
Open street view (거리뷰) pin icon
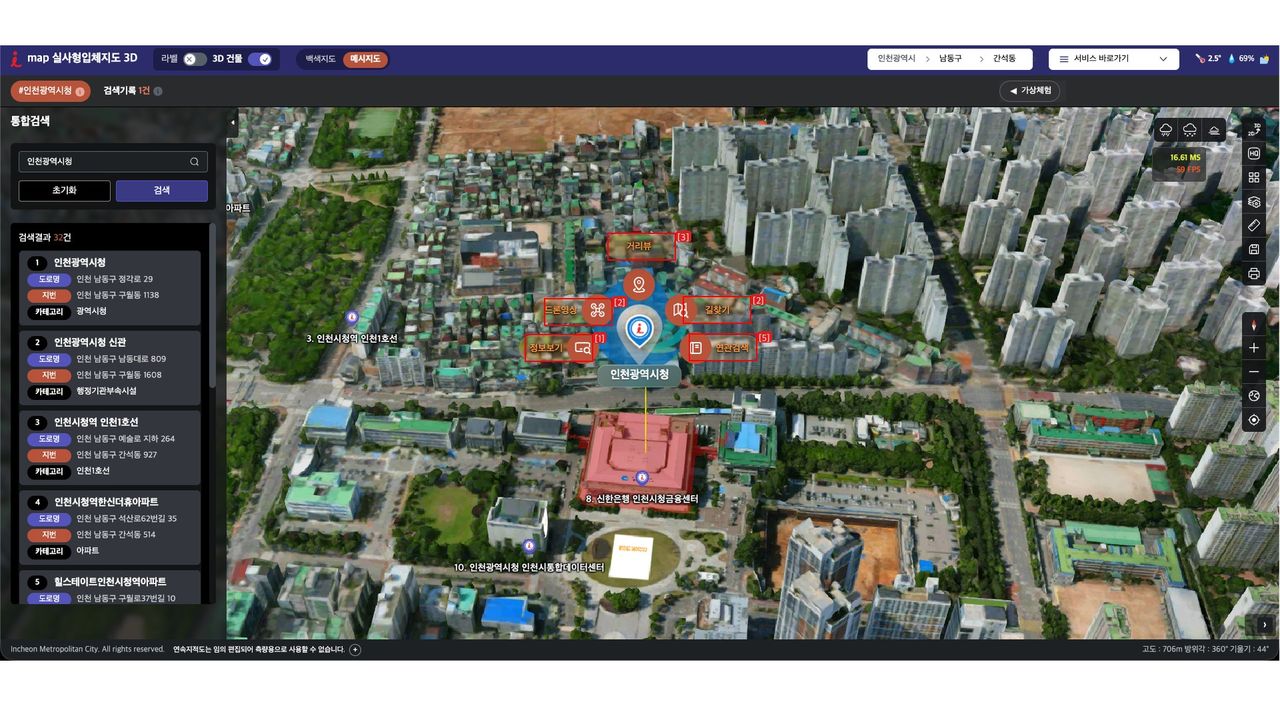pyautogui.click(x=639, y=285)
